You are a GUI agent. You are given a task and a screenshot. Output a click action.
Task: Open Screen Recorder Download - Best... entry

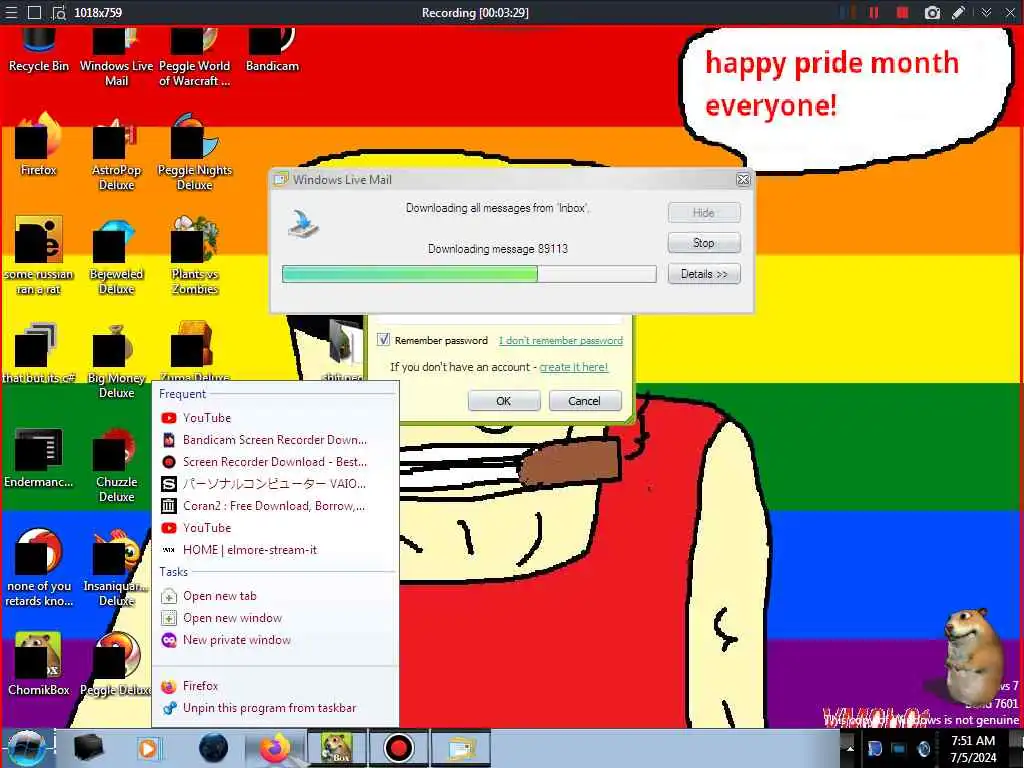point(275,462)
